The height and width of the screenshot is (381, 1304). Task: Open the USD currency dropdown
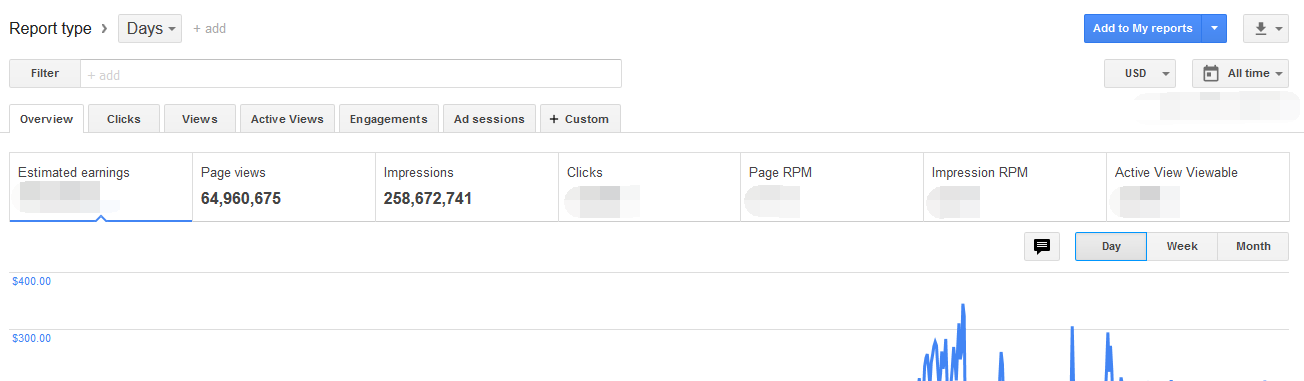point(1140,73)
